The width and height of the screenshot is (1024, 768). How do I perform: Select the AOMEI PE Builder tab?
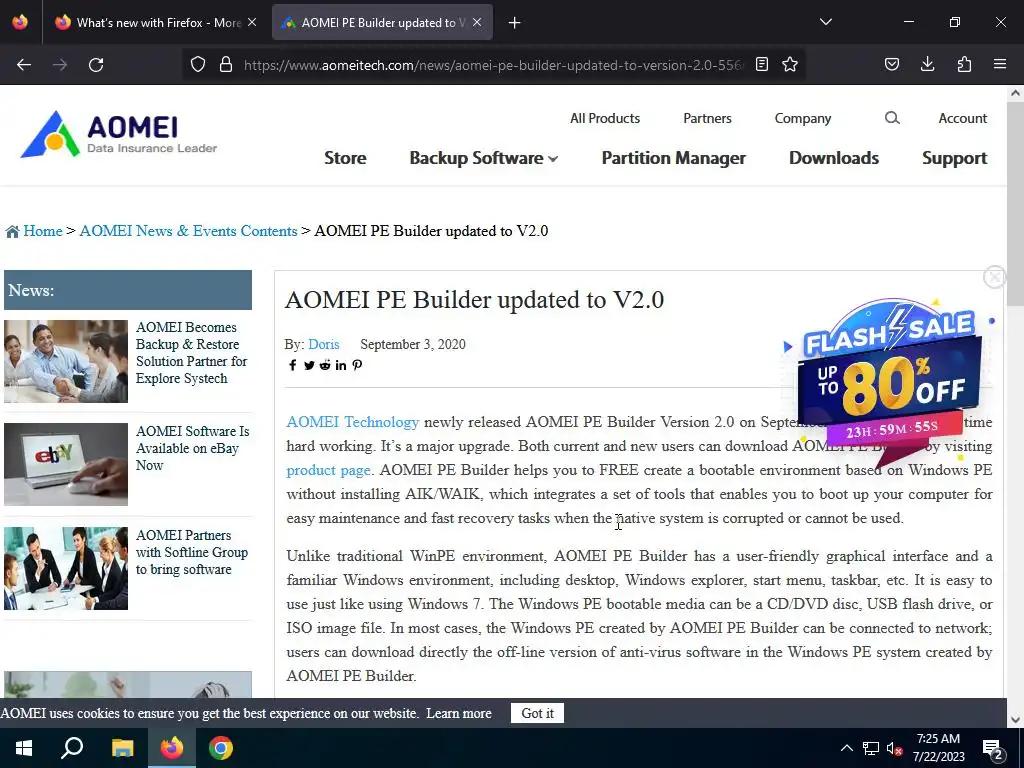tap(382, 22)
